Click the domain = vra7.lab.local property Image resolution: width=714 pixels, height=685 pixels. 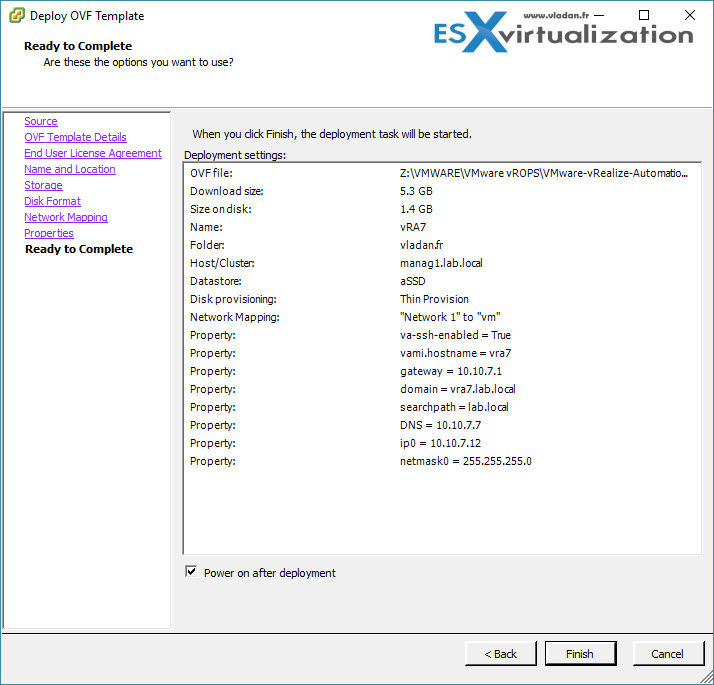pos(458,389)
